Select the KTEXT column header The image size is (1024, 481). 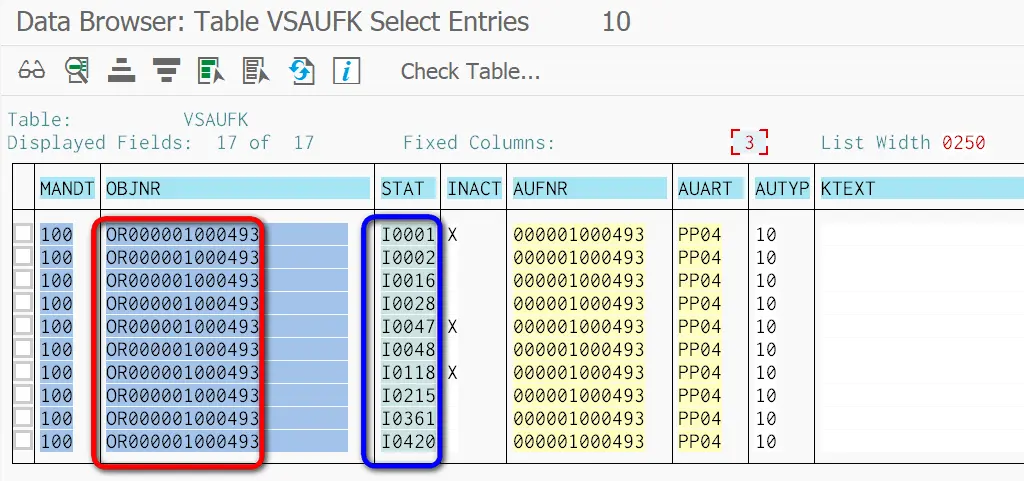[x=921, y=189]
